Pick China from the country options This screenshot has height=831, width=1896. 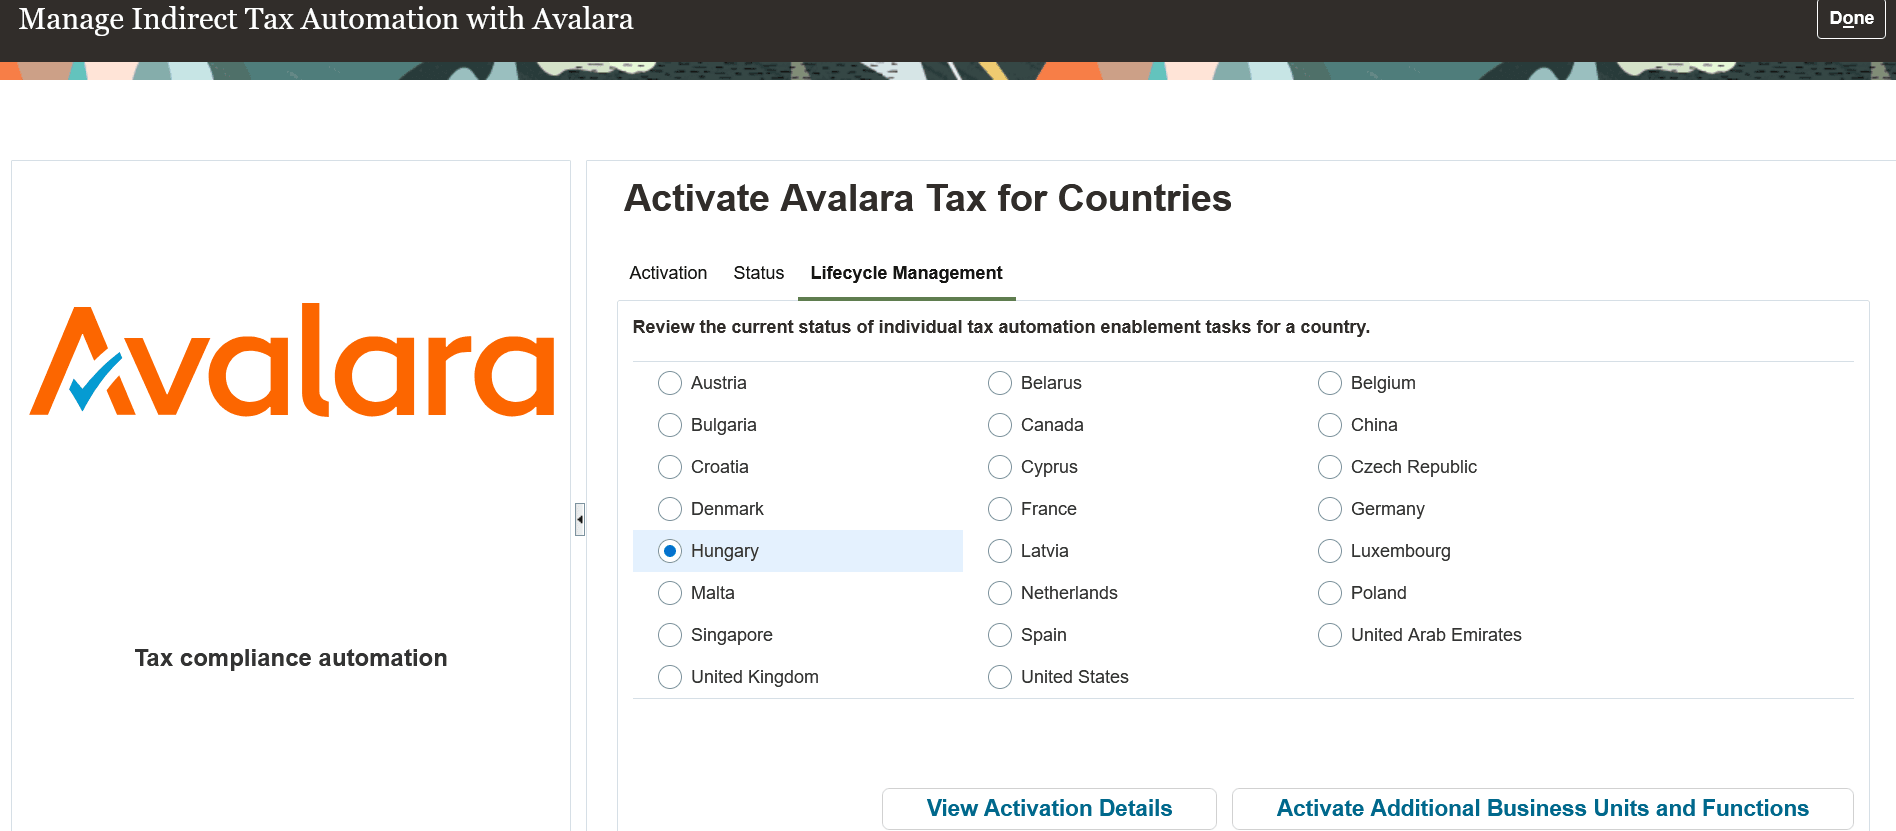coord(1330,425)
